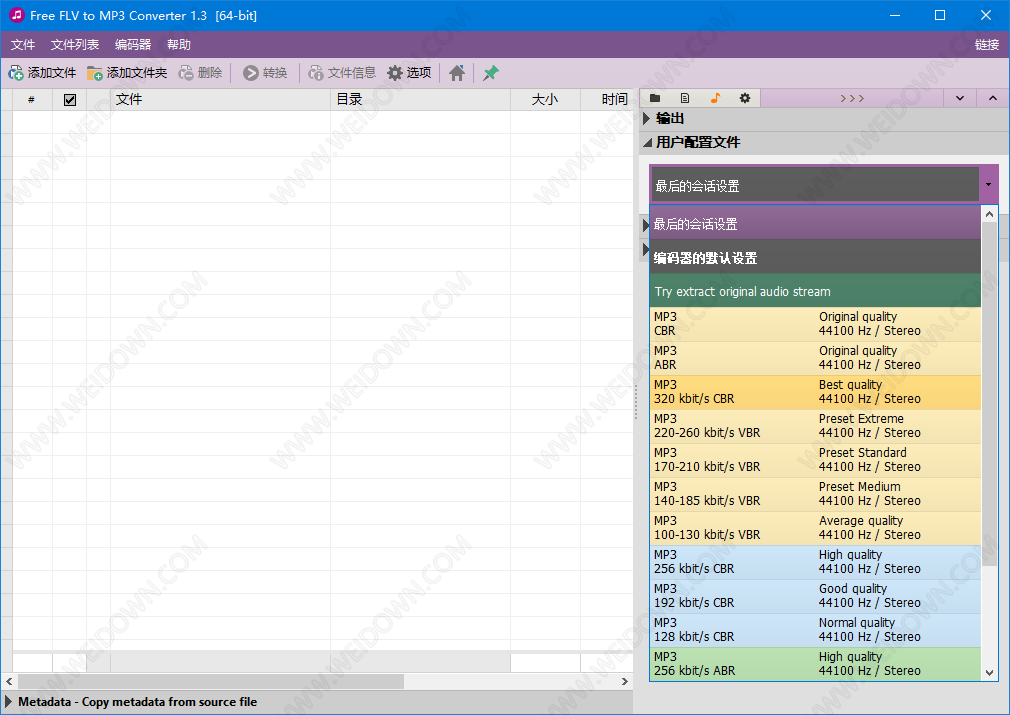
Task: Open Options (选项) gear in the toolbar
Action: coord(395,73)
